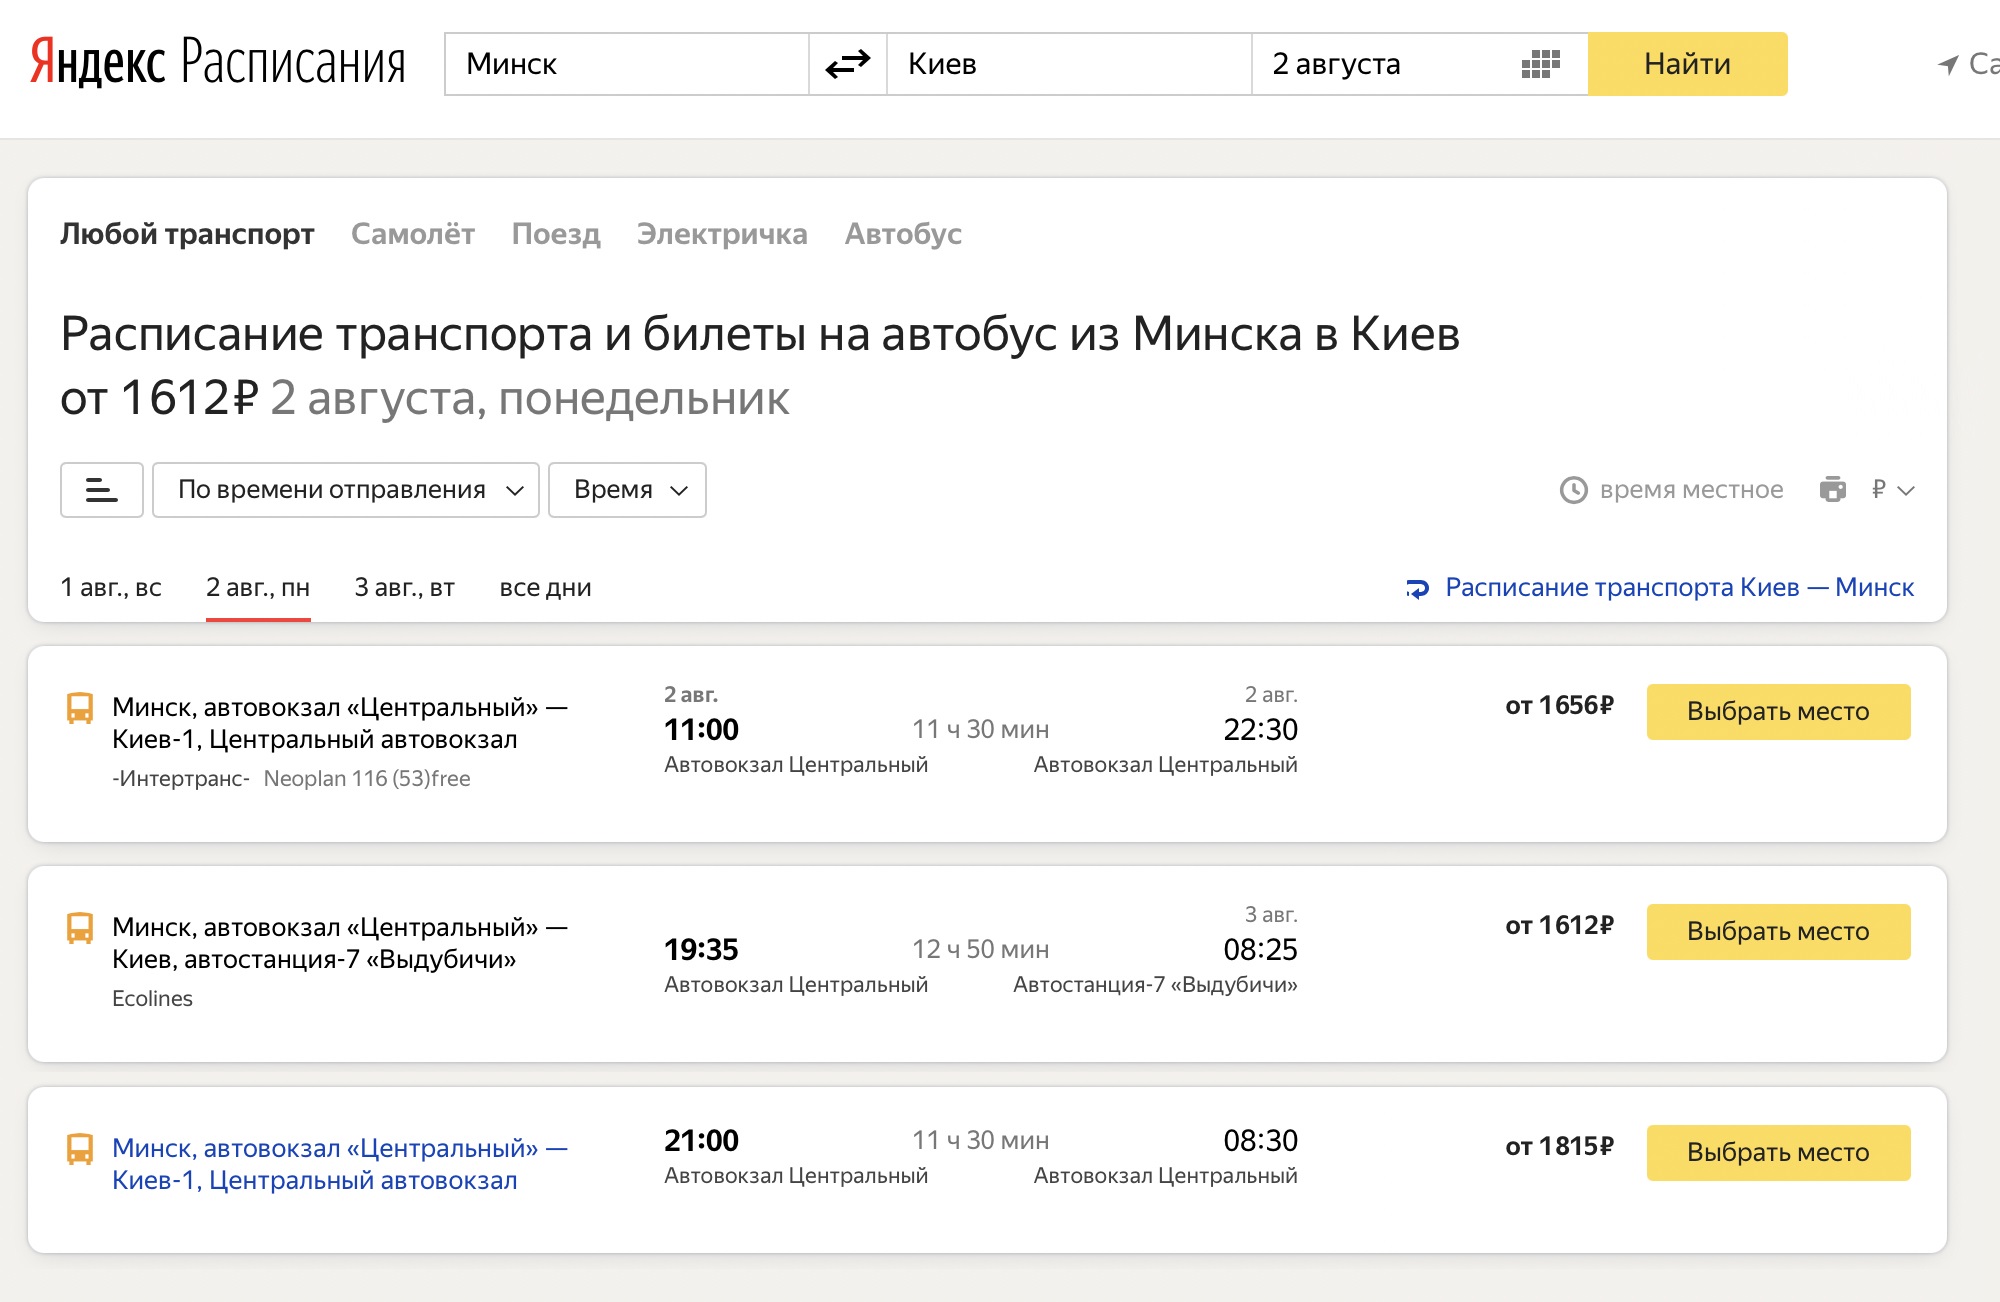Click the 11:00 trip route title
Viewport: 2000px width, 1302px height.
coord(340,723)
